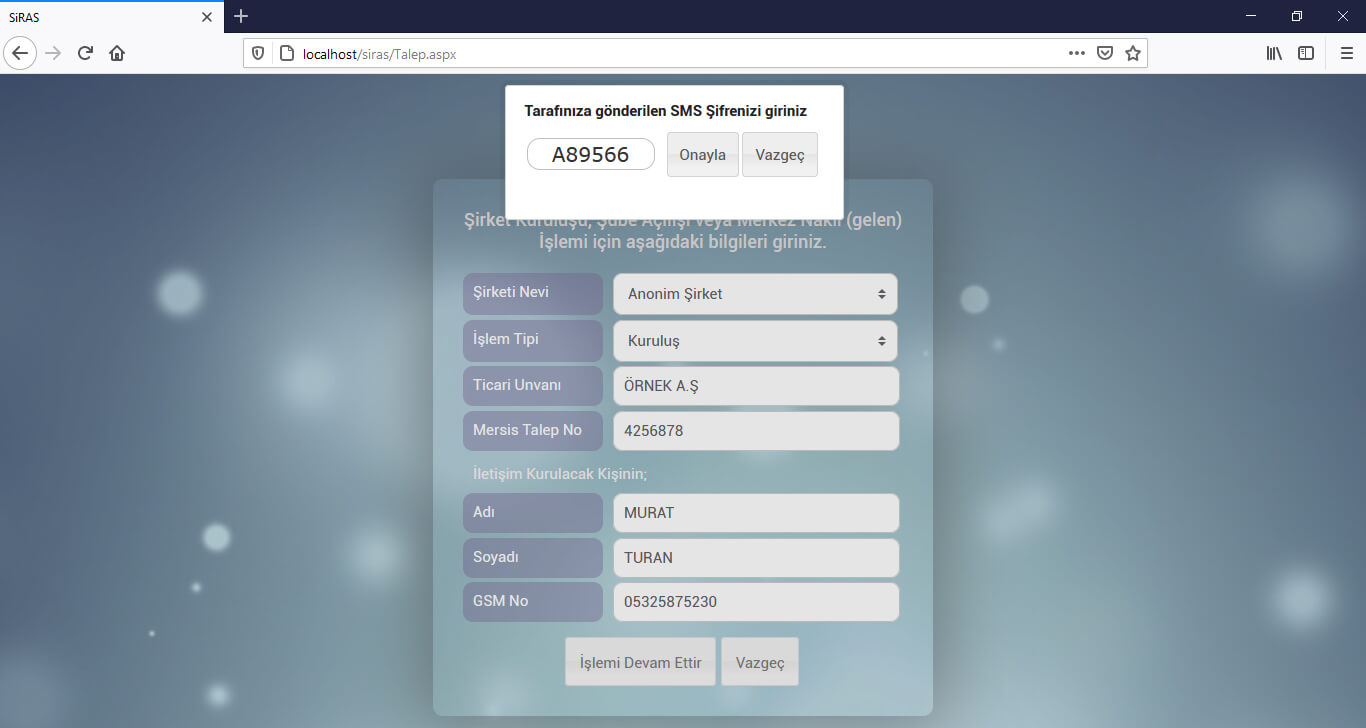Viewport: 1366px width, 728px height.
Task: Toggle the sidebar view icon
Action: 1305,53
